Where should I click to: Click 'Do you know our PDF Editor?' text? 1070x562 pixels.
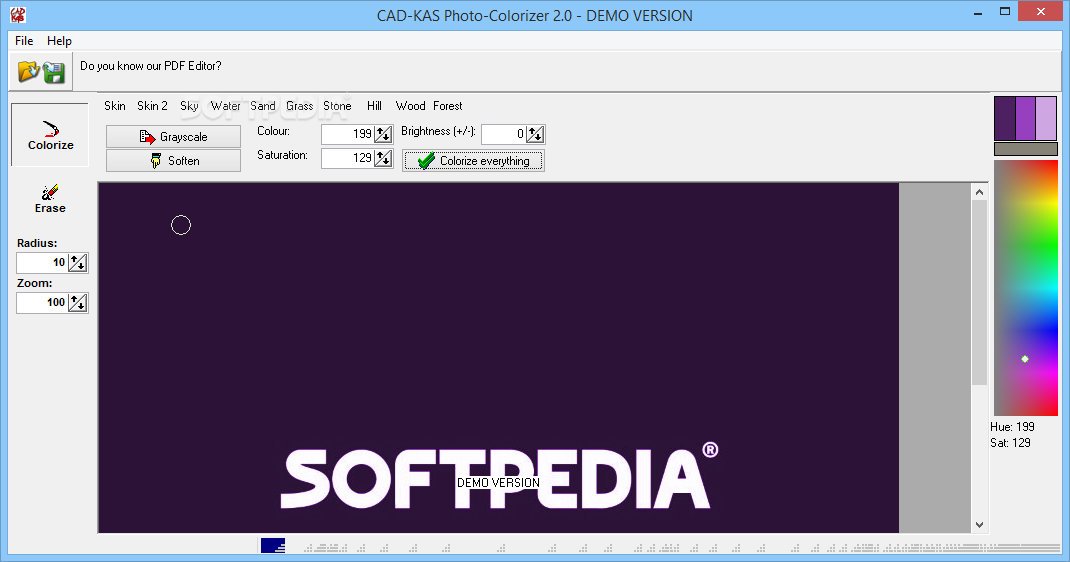click(151, 66)
